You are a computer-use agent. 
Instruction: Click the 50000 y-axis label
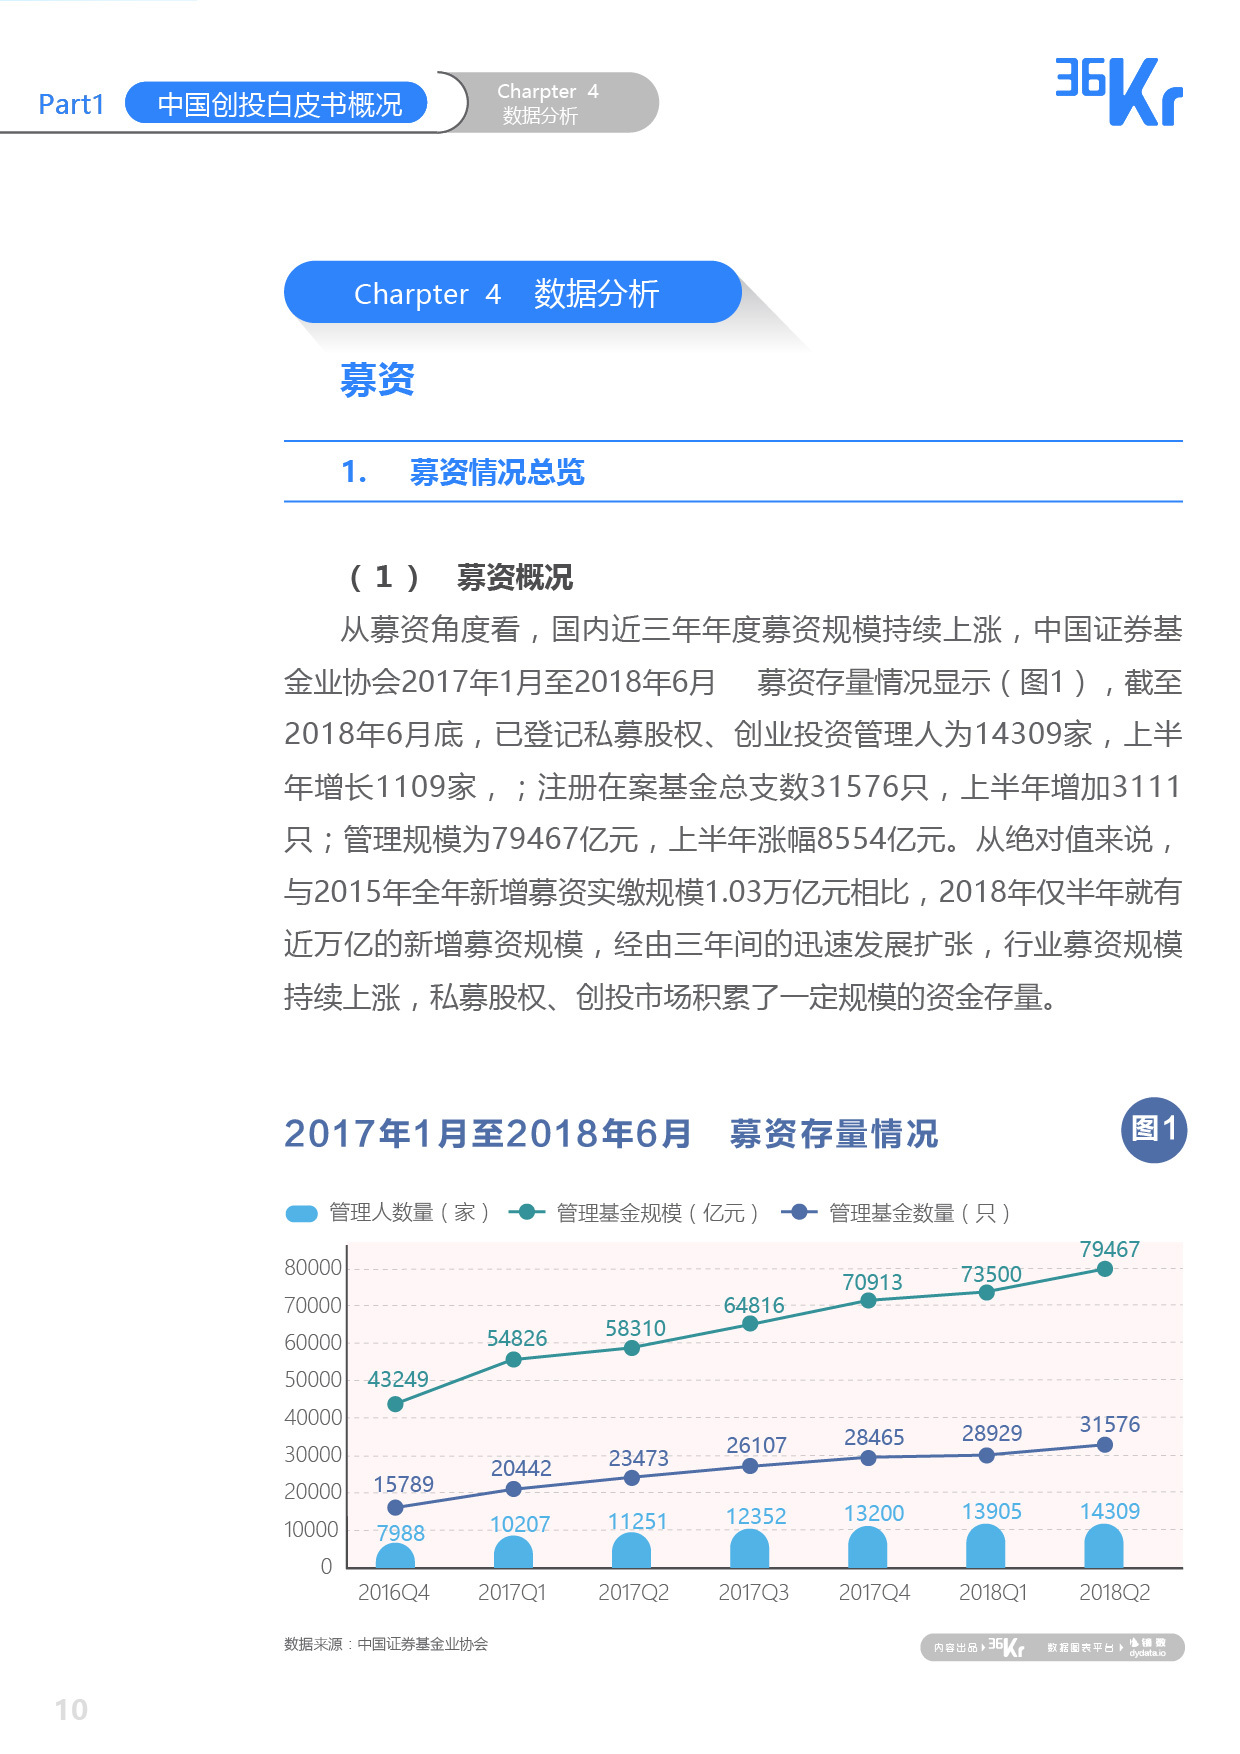coord(313,1379)
